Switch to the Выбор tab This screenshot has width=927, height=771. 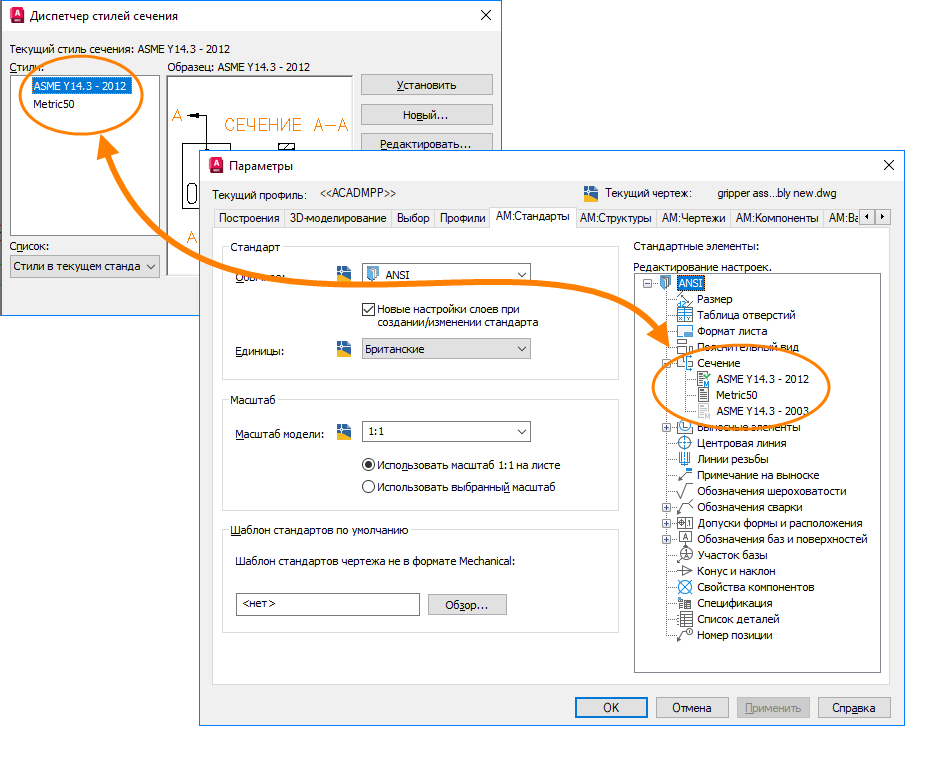tap(413, 218)
